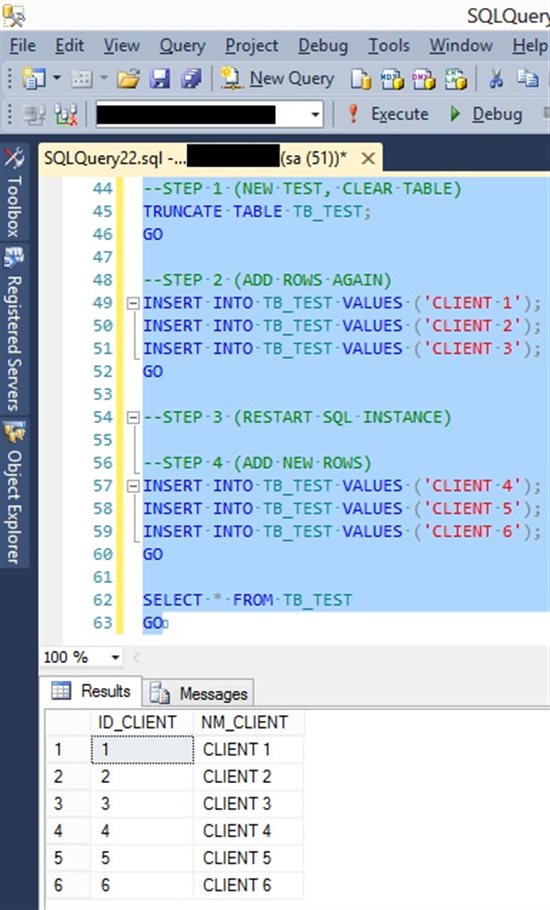
Task: Click the XMLA query icon
Action: (455, 79)
